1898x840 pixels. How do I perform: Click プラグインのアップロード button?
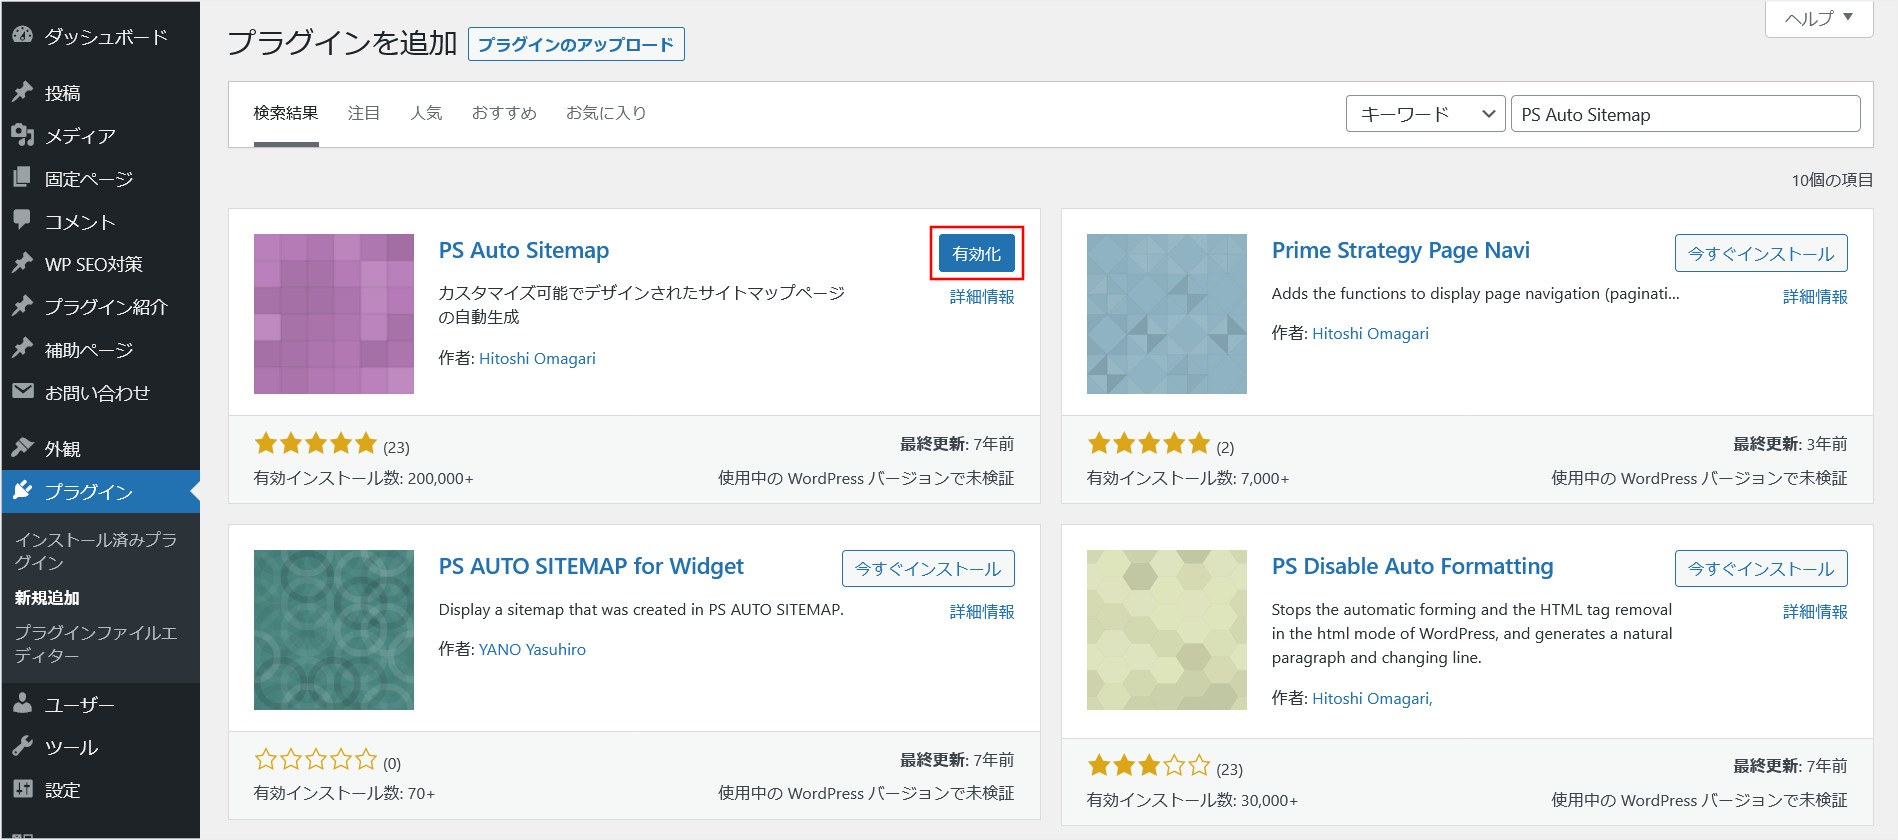(x=576, y=44)
